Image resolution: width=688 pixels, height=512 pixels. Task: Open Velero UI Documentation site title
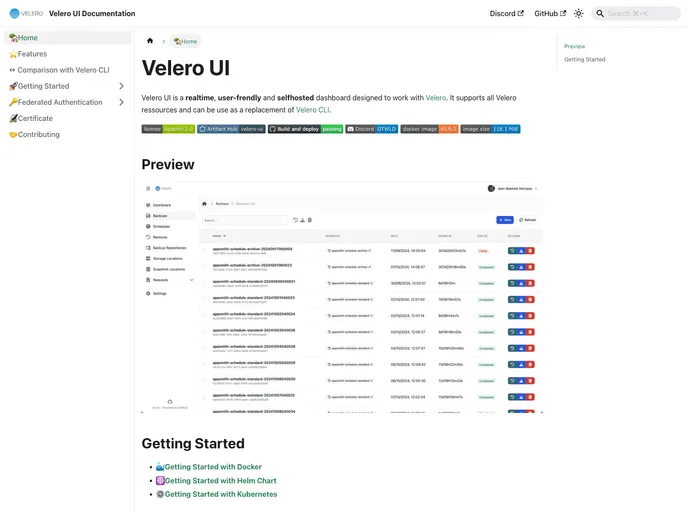click(x=92, y=14)
